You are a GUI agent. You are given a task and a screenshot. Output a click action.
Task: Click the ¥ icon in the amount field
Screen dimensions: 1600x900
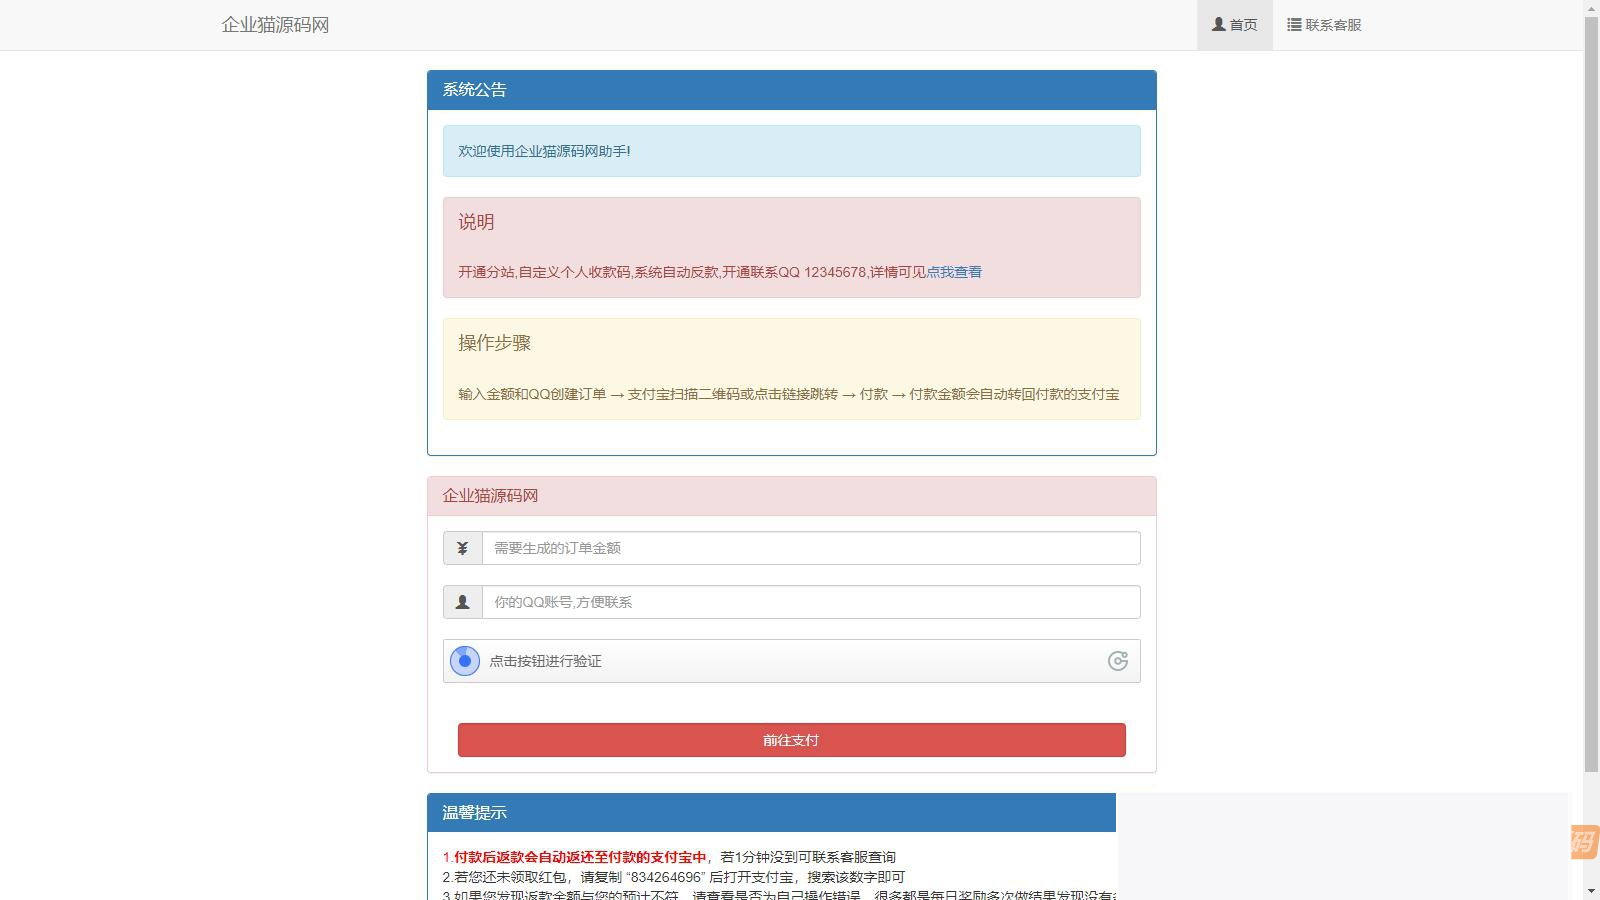click(462, 548)
